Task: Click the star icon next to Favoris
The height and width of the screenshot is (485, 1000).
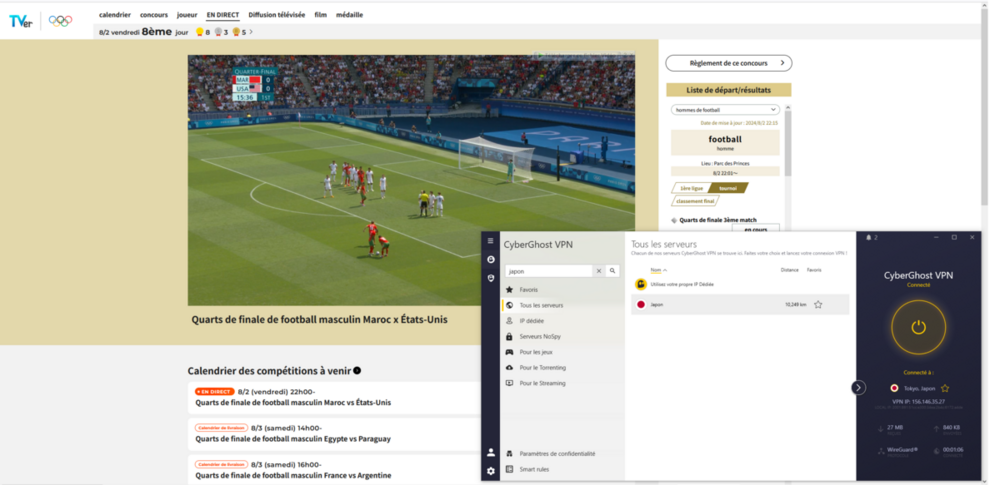Action: pos(509,290)
